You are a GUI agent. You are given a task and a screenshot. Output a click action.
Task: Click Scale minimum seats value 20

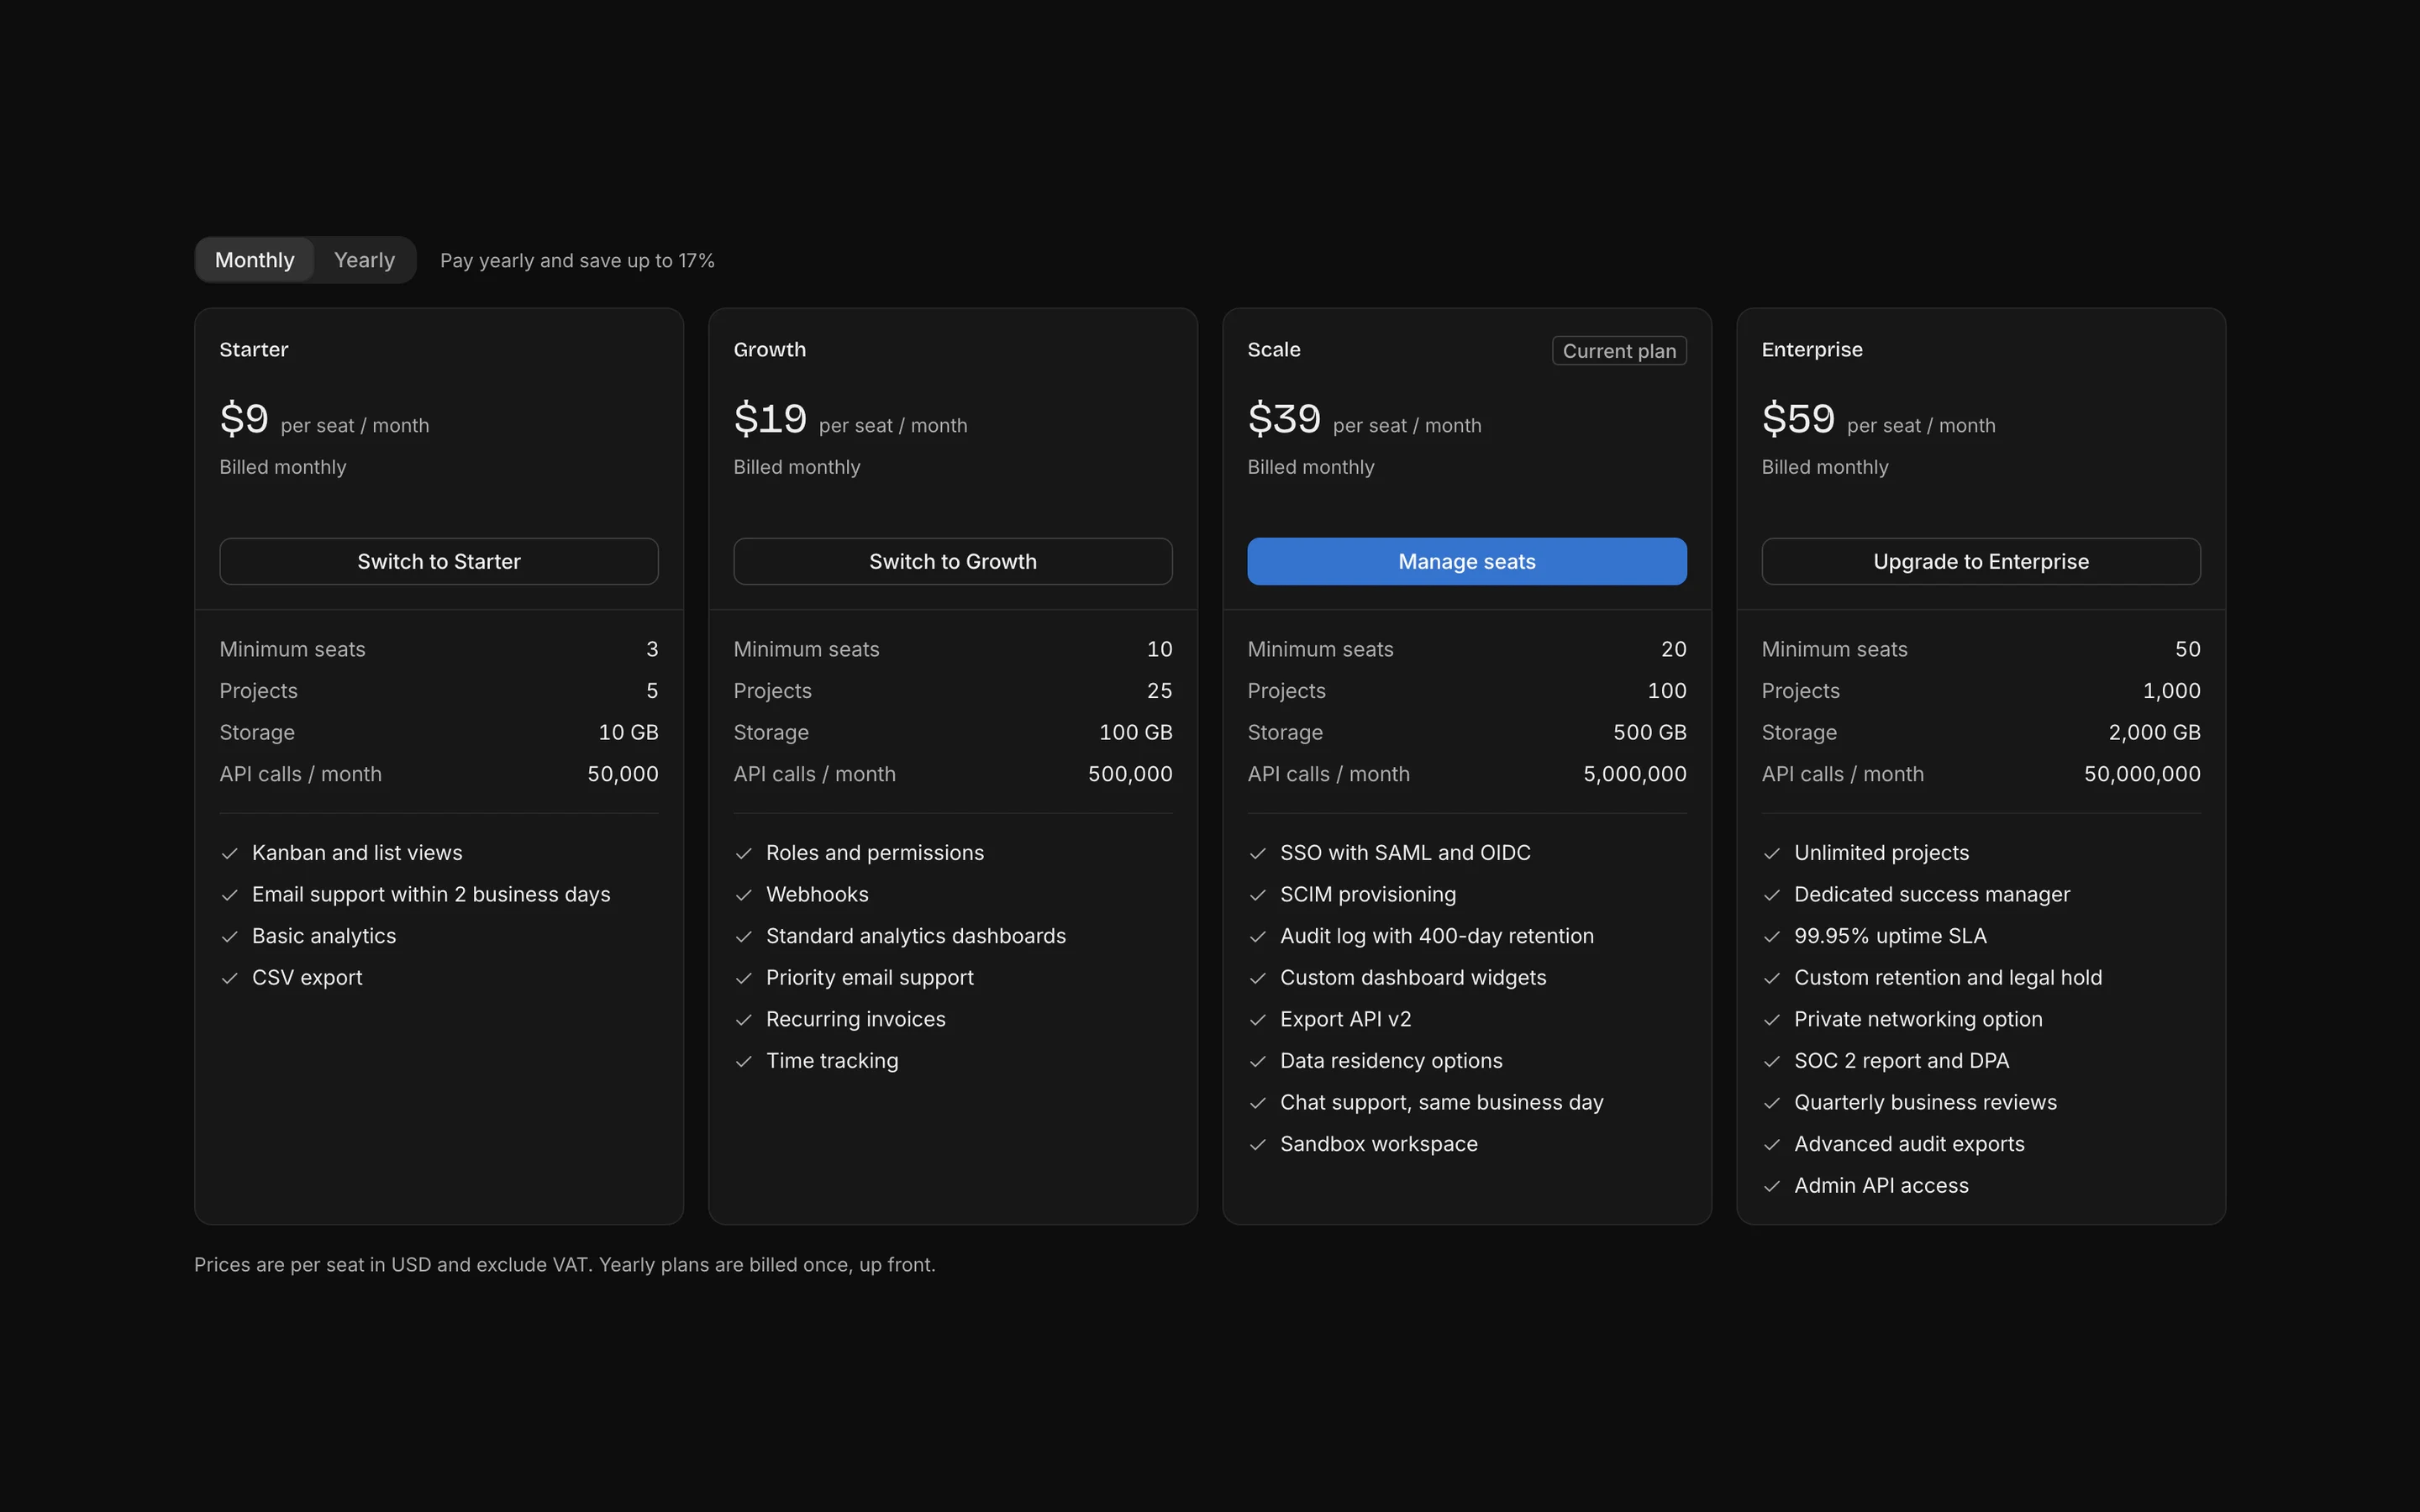tap(1674, 649)
